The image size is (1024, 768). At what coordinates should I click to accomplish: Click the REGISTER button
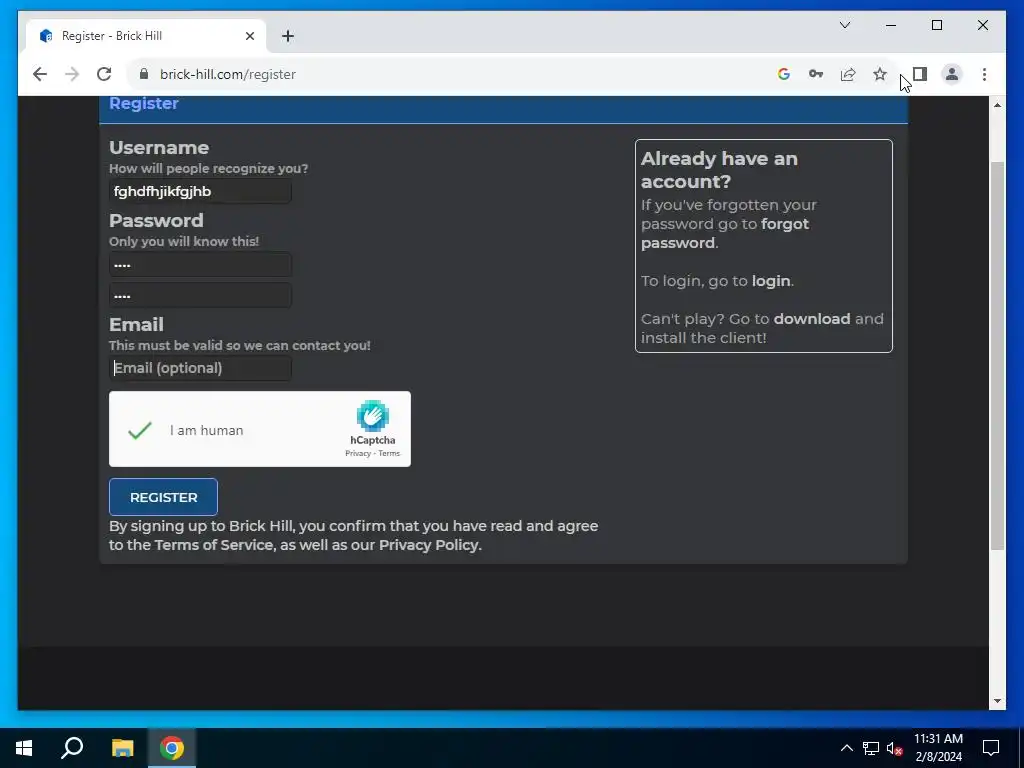click(x=163, y=497)
